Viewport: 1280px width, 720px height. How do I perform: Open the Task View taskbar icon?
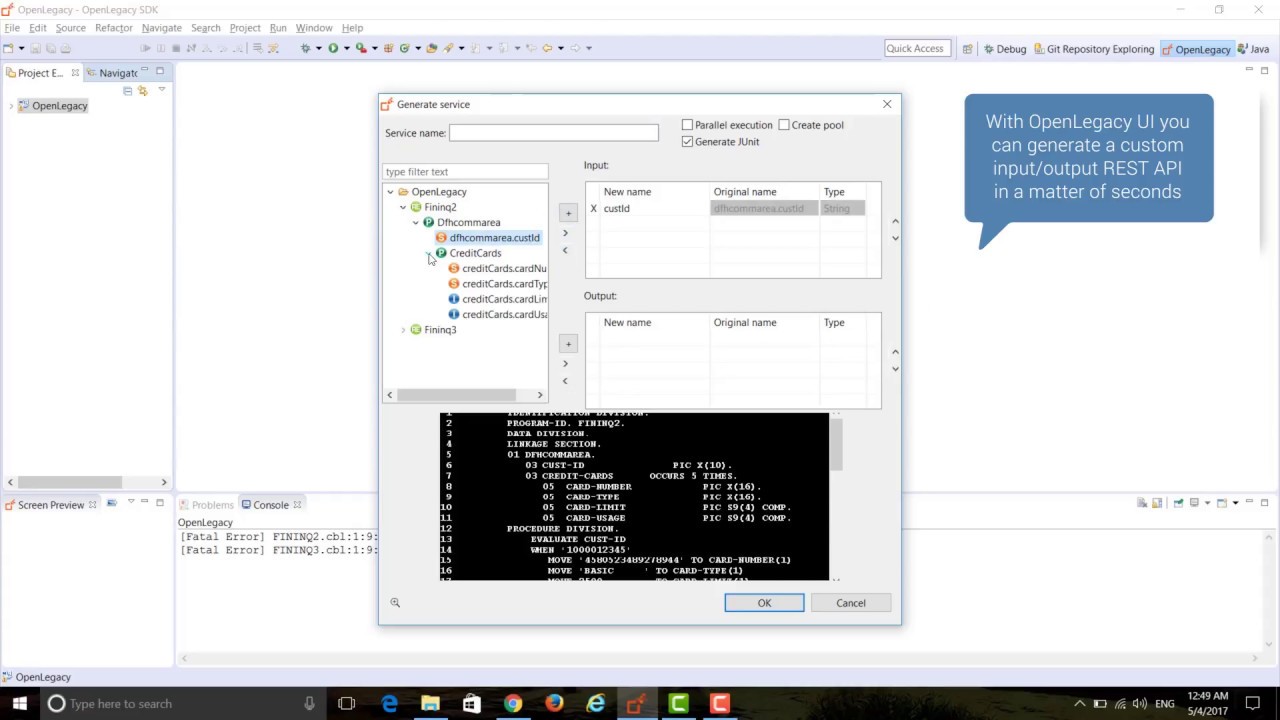click(x=346, y=704)
